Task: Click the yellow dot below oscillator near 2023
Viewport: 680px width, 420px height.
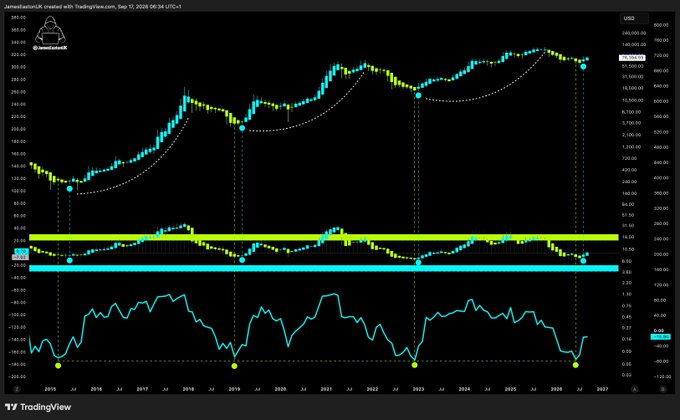Action: click(x=414, y=365)
